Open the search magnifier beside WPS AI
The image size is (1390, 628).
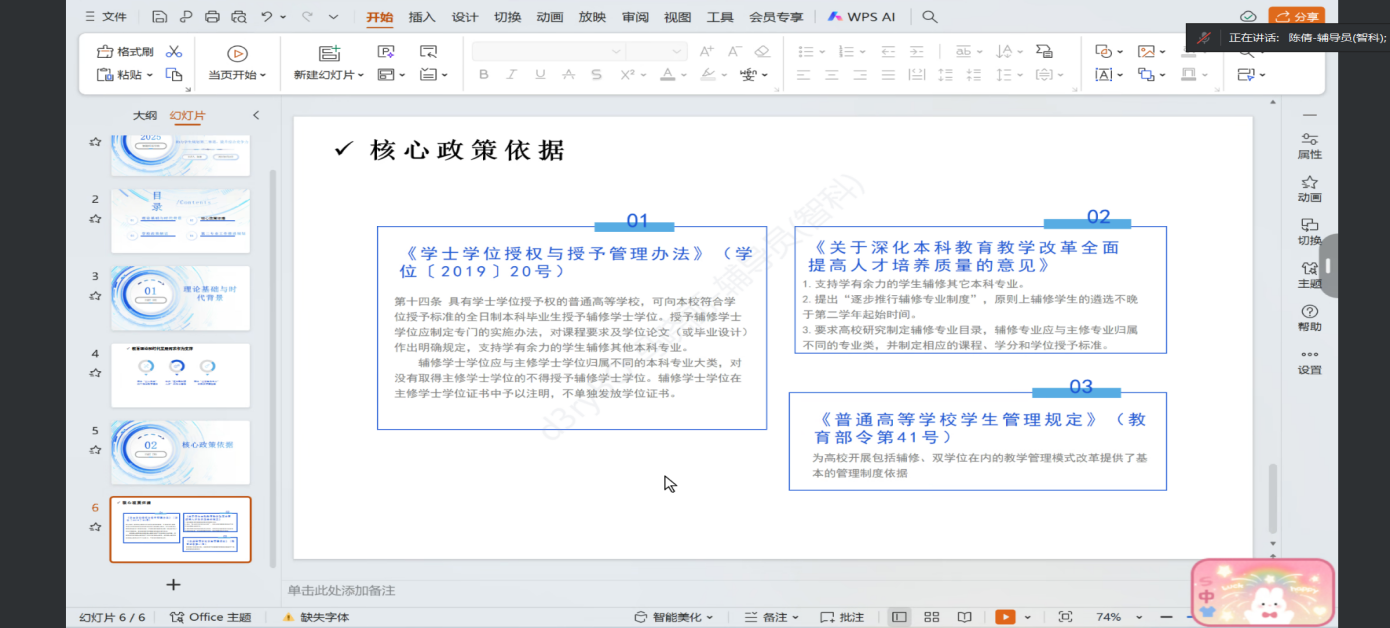pos(930,17)
